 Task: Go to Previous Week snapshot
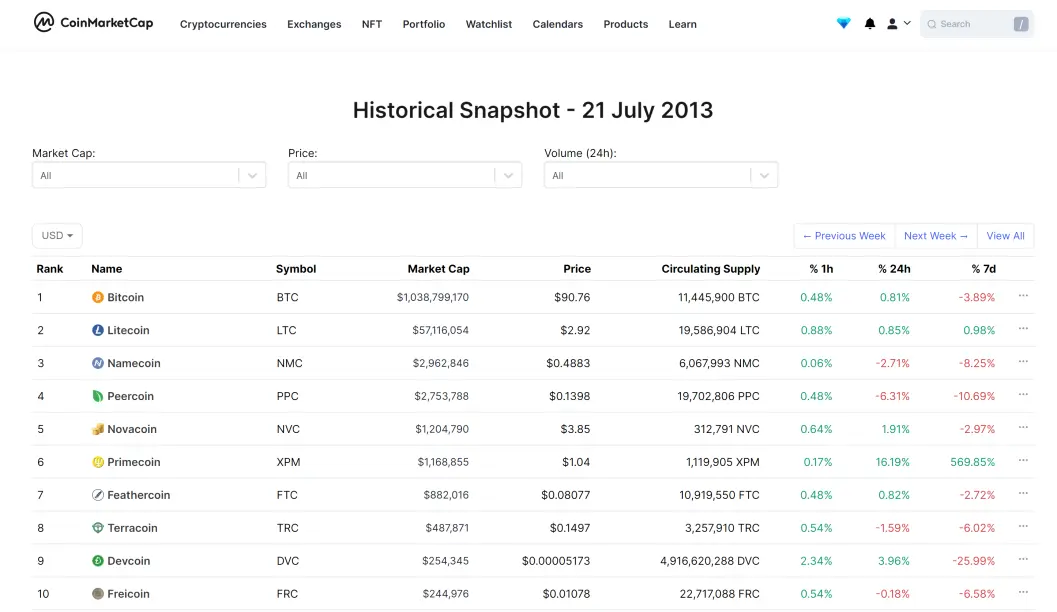point(844,236)
